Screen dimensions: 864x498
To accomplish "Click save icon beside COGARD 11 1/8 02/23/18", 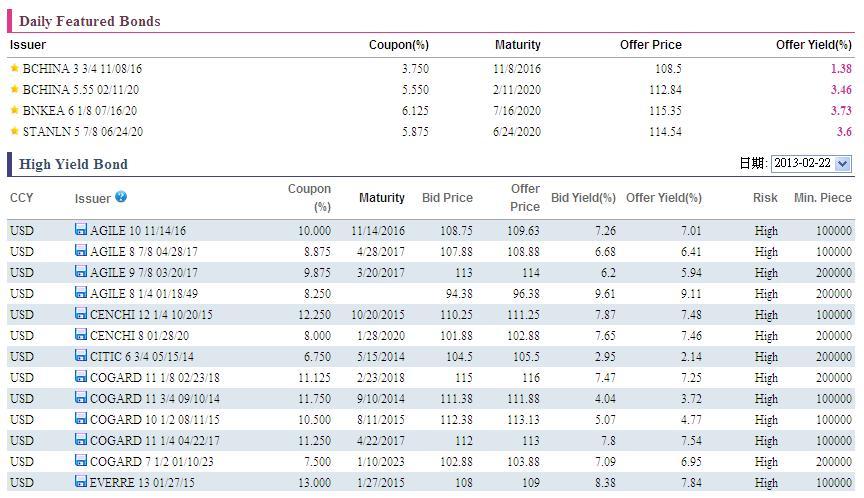I will 81,377.
